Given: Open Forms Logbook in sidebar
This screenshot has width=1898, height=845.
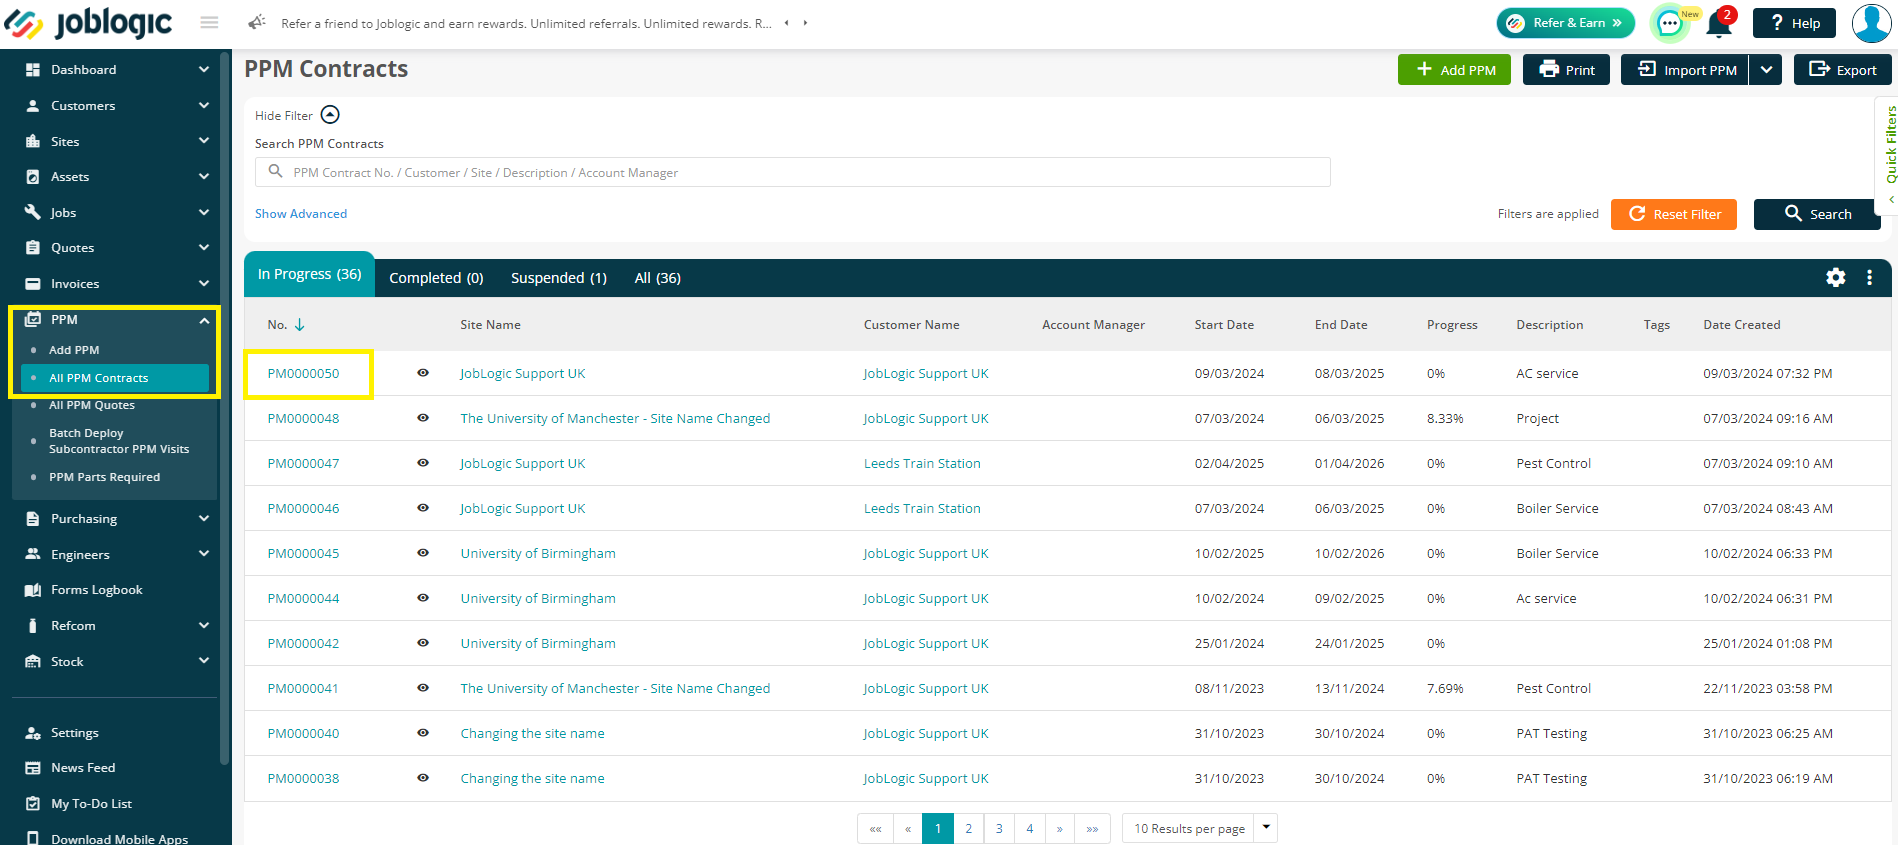Looking at the screenshot, I should point(96,590).
